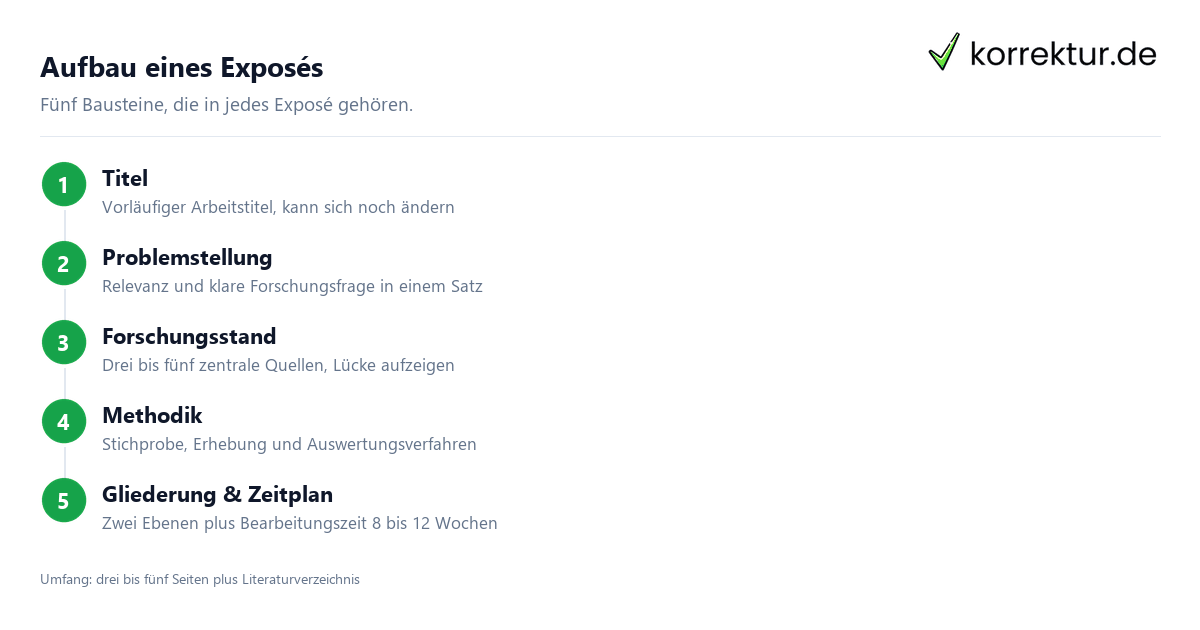Select the green number 3 circle

click(x=64, y=343)
